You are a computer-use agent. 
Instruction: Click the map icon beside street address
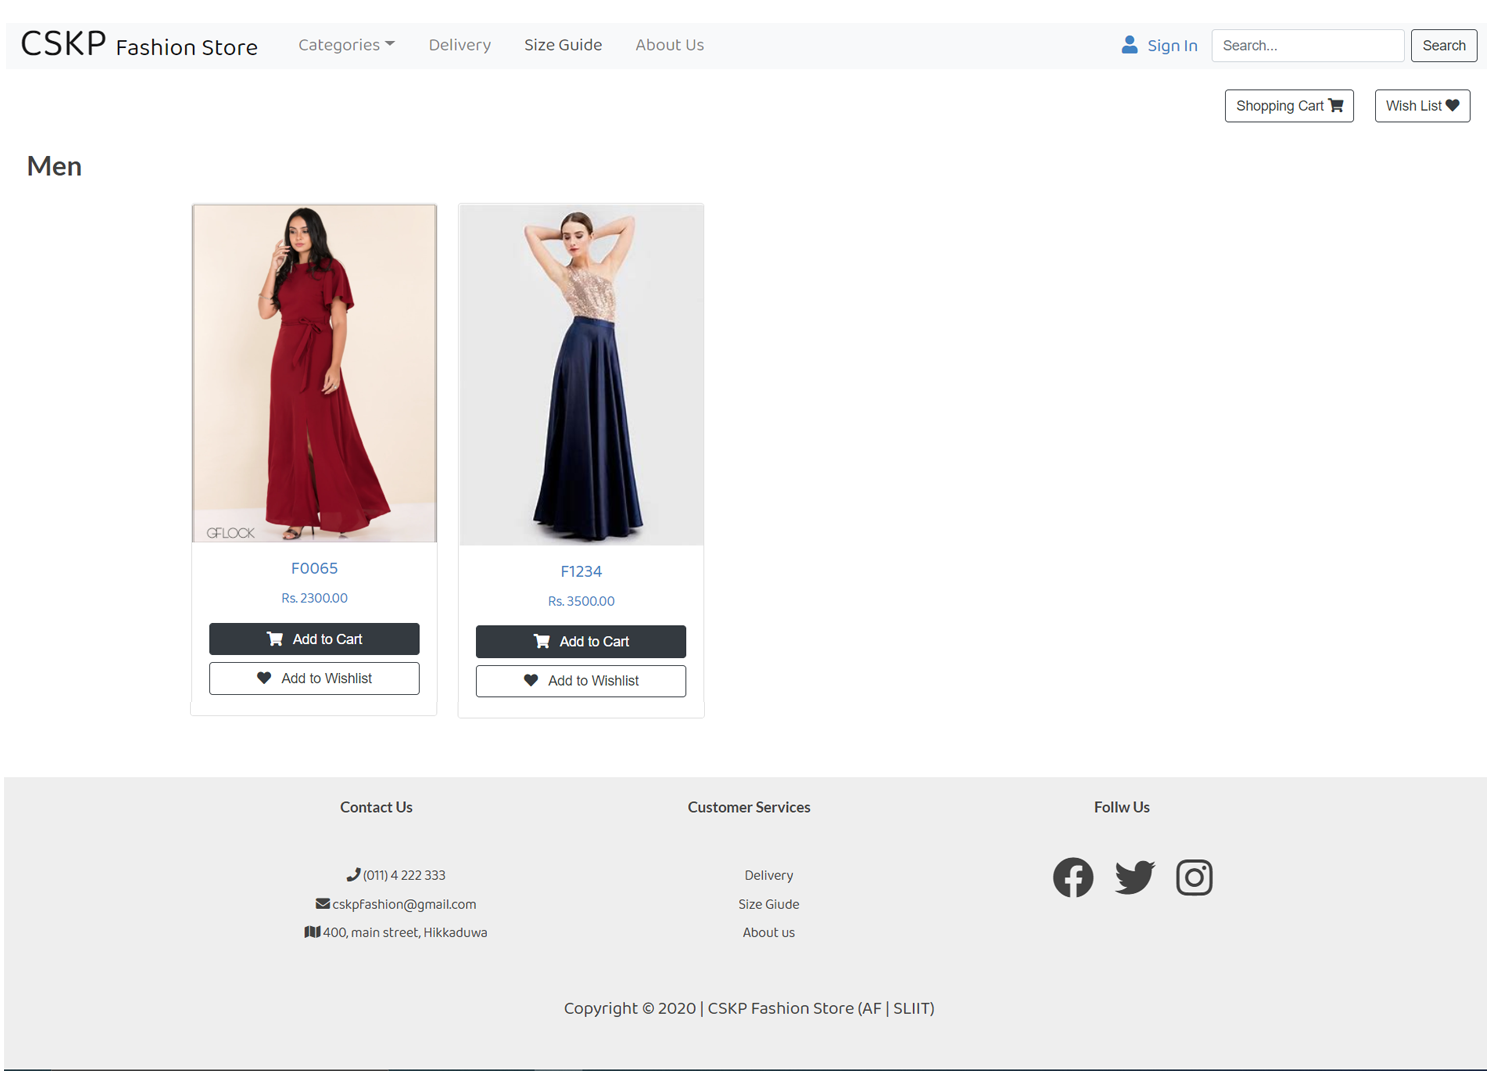[312, 932]
